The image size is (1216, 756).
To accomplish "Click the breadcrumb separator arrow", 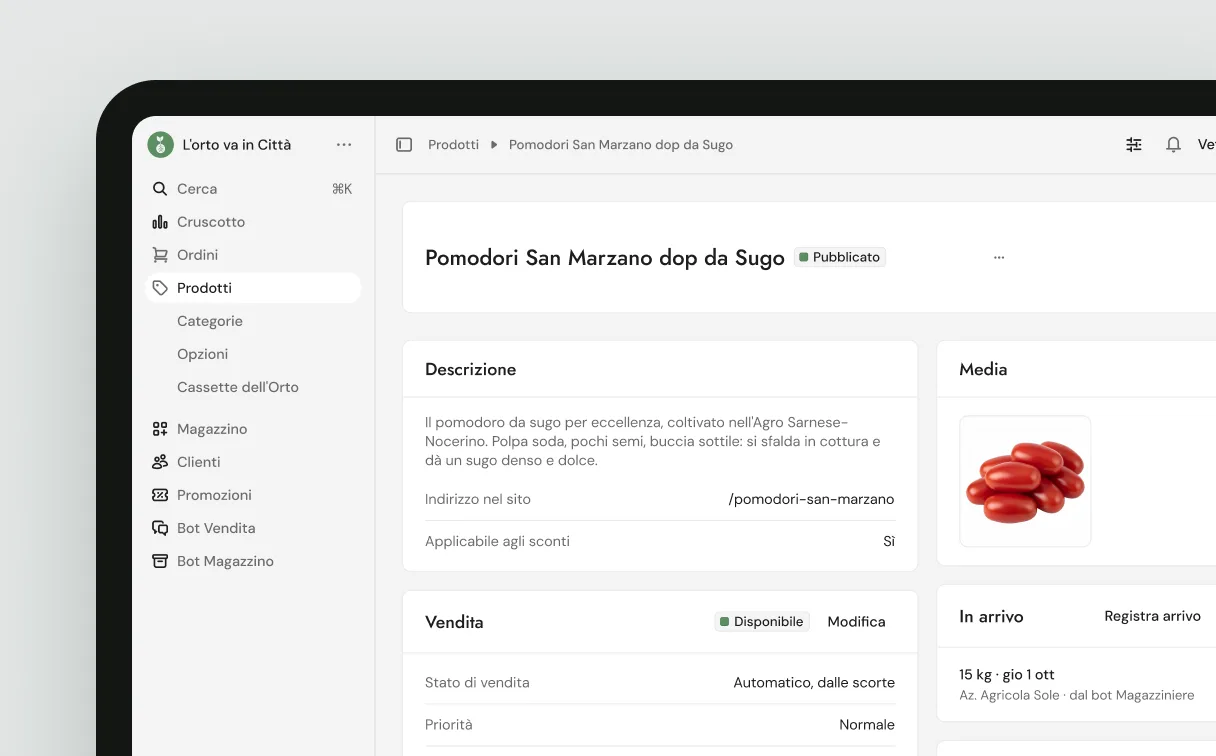I will (494, 145).
